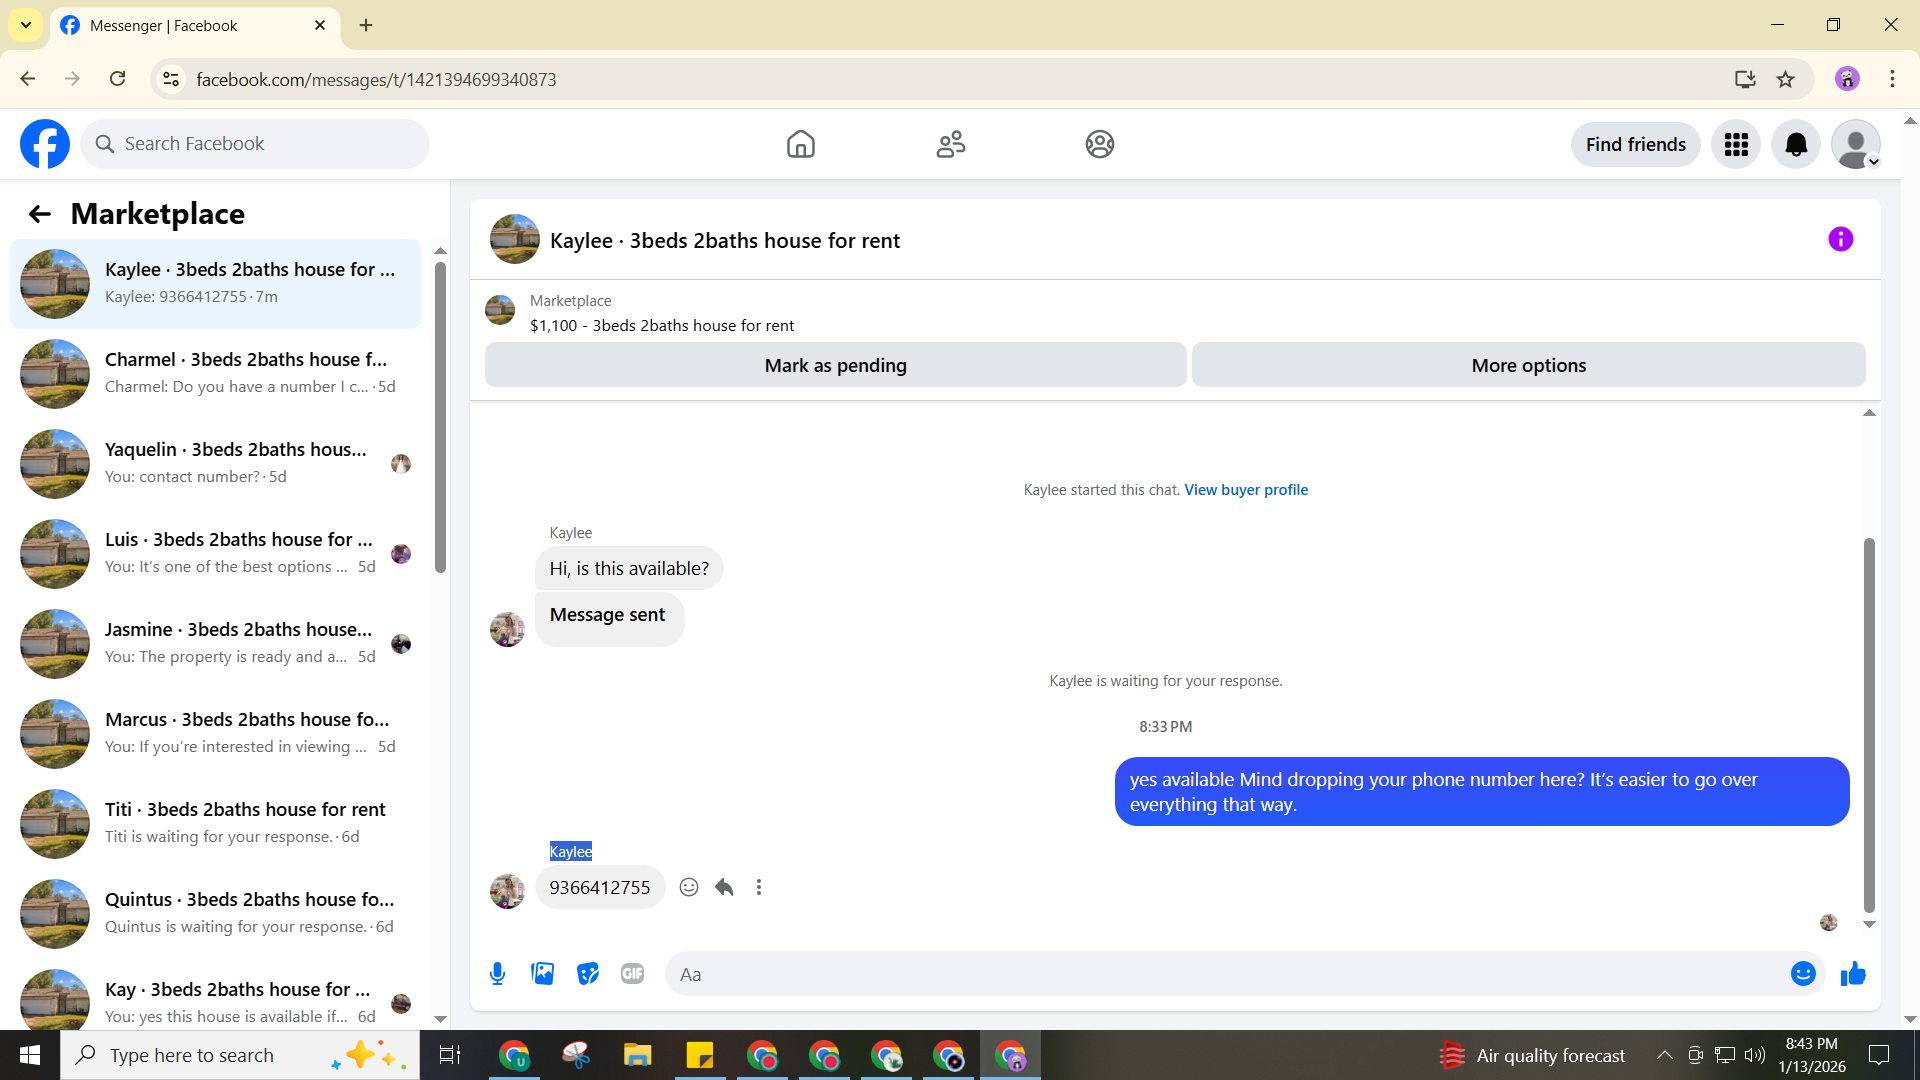Expand the account profile menu

coord(1856,145)
